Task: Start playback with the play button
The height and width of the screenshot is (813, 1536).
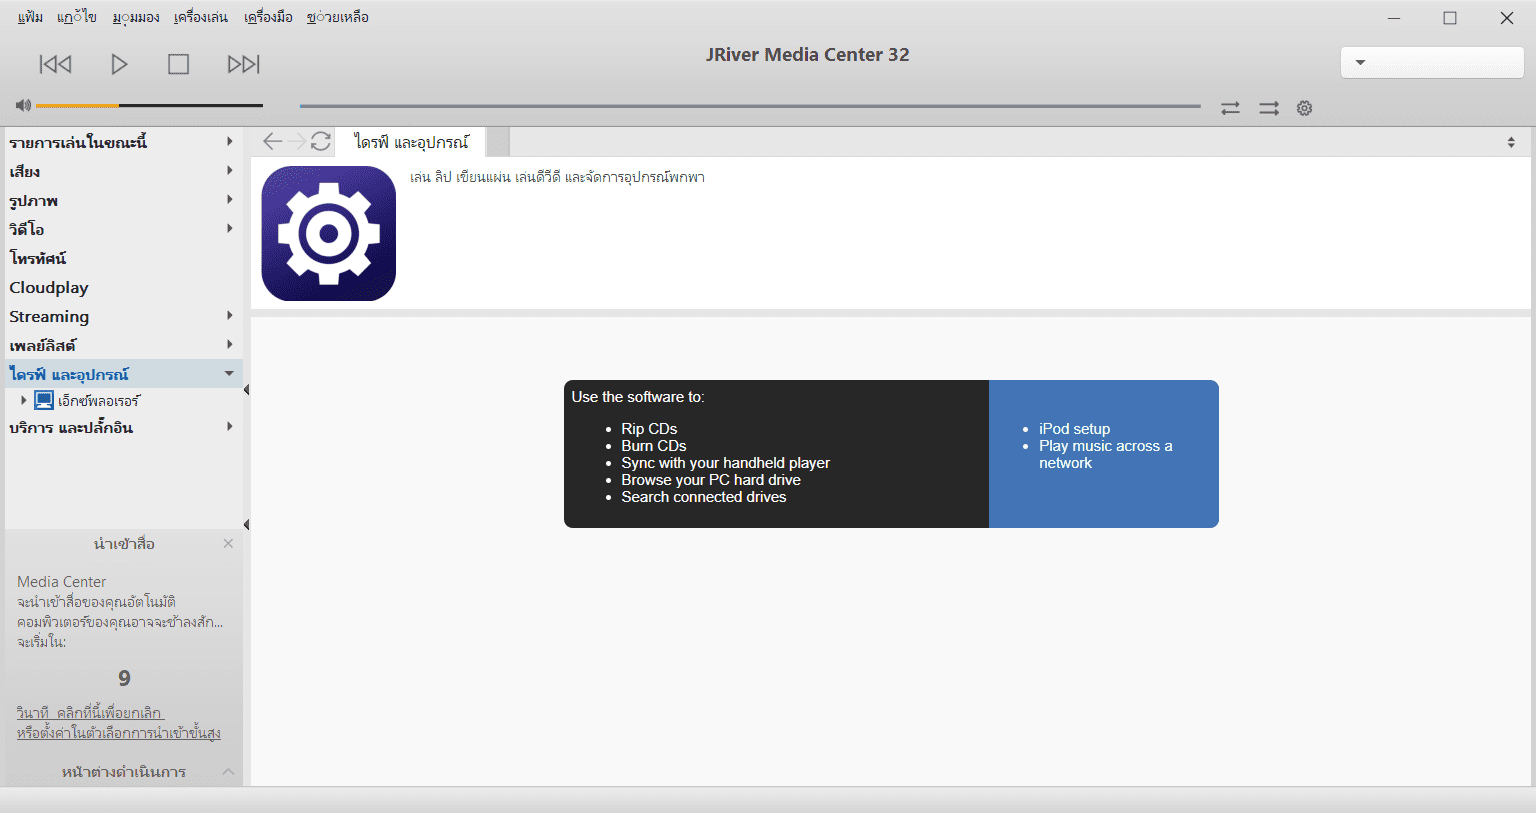Action: point(119,64)
